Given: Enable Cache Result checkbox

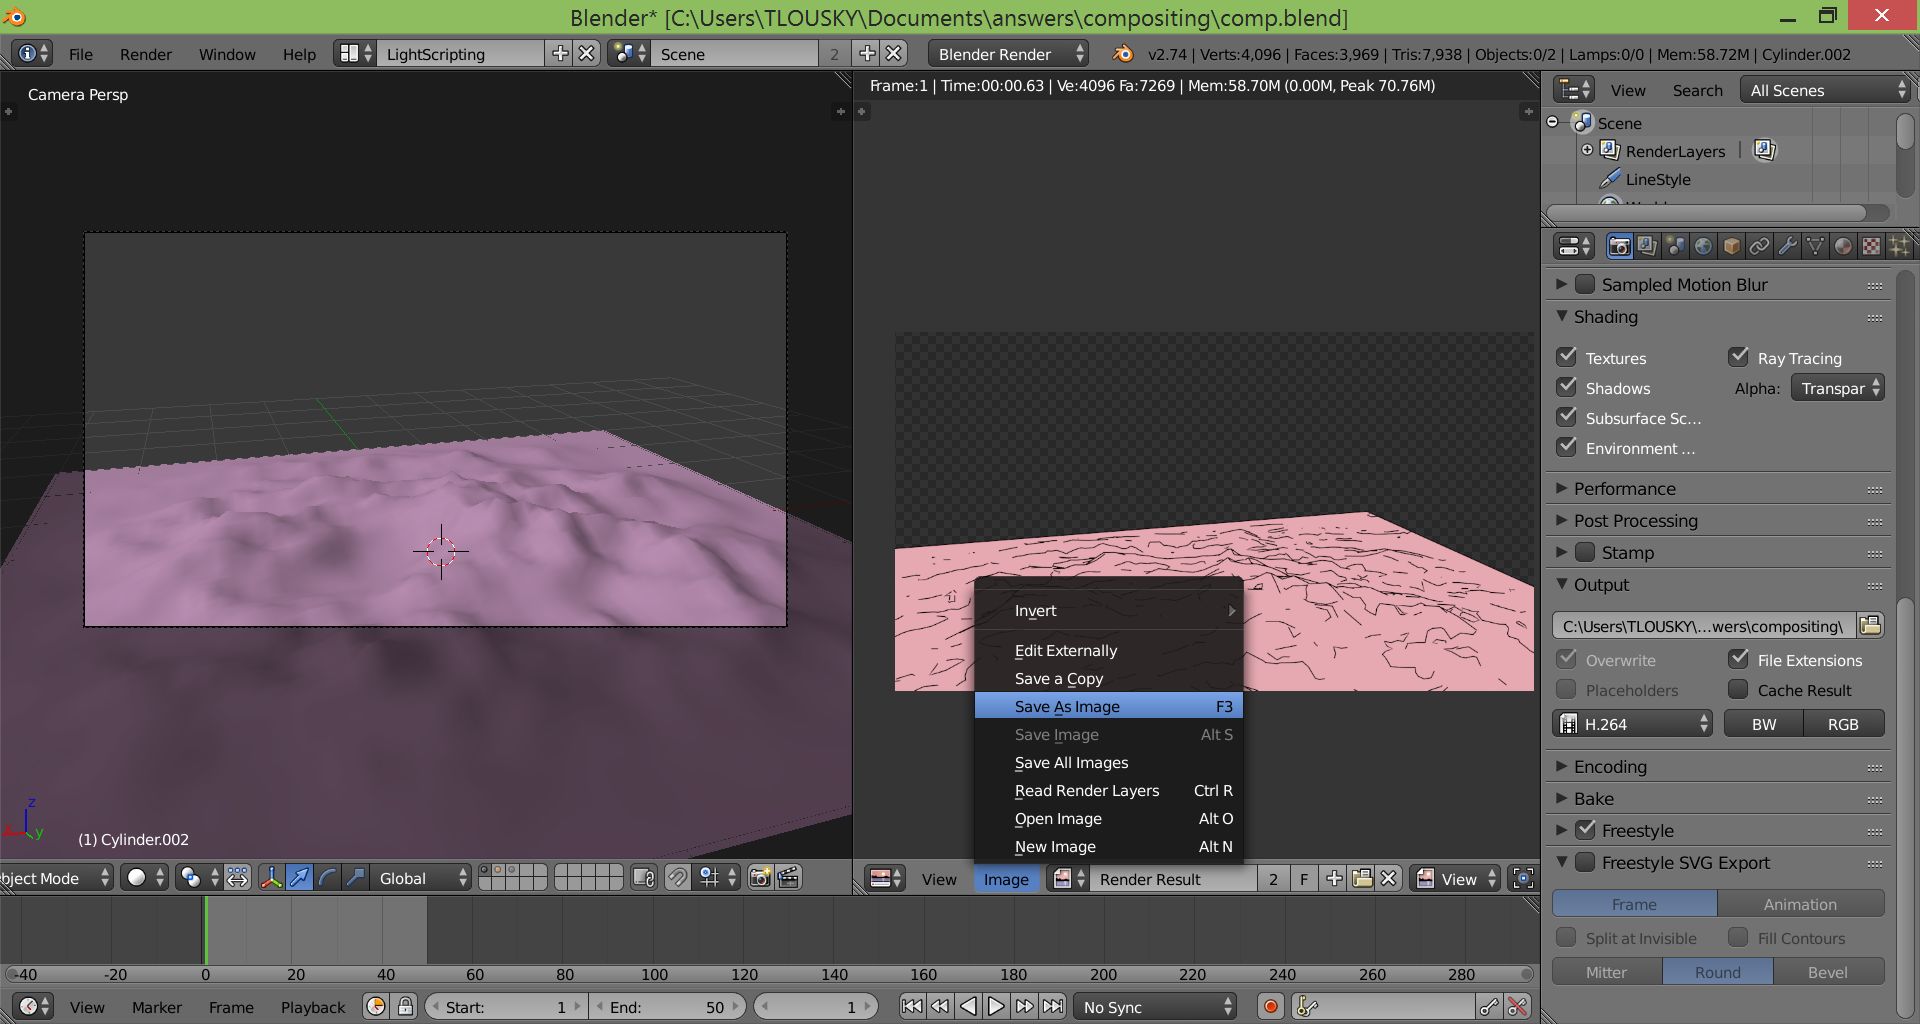Looking at the screenshot, I should coord(1739,689).
